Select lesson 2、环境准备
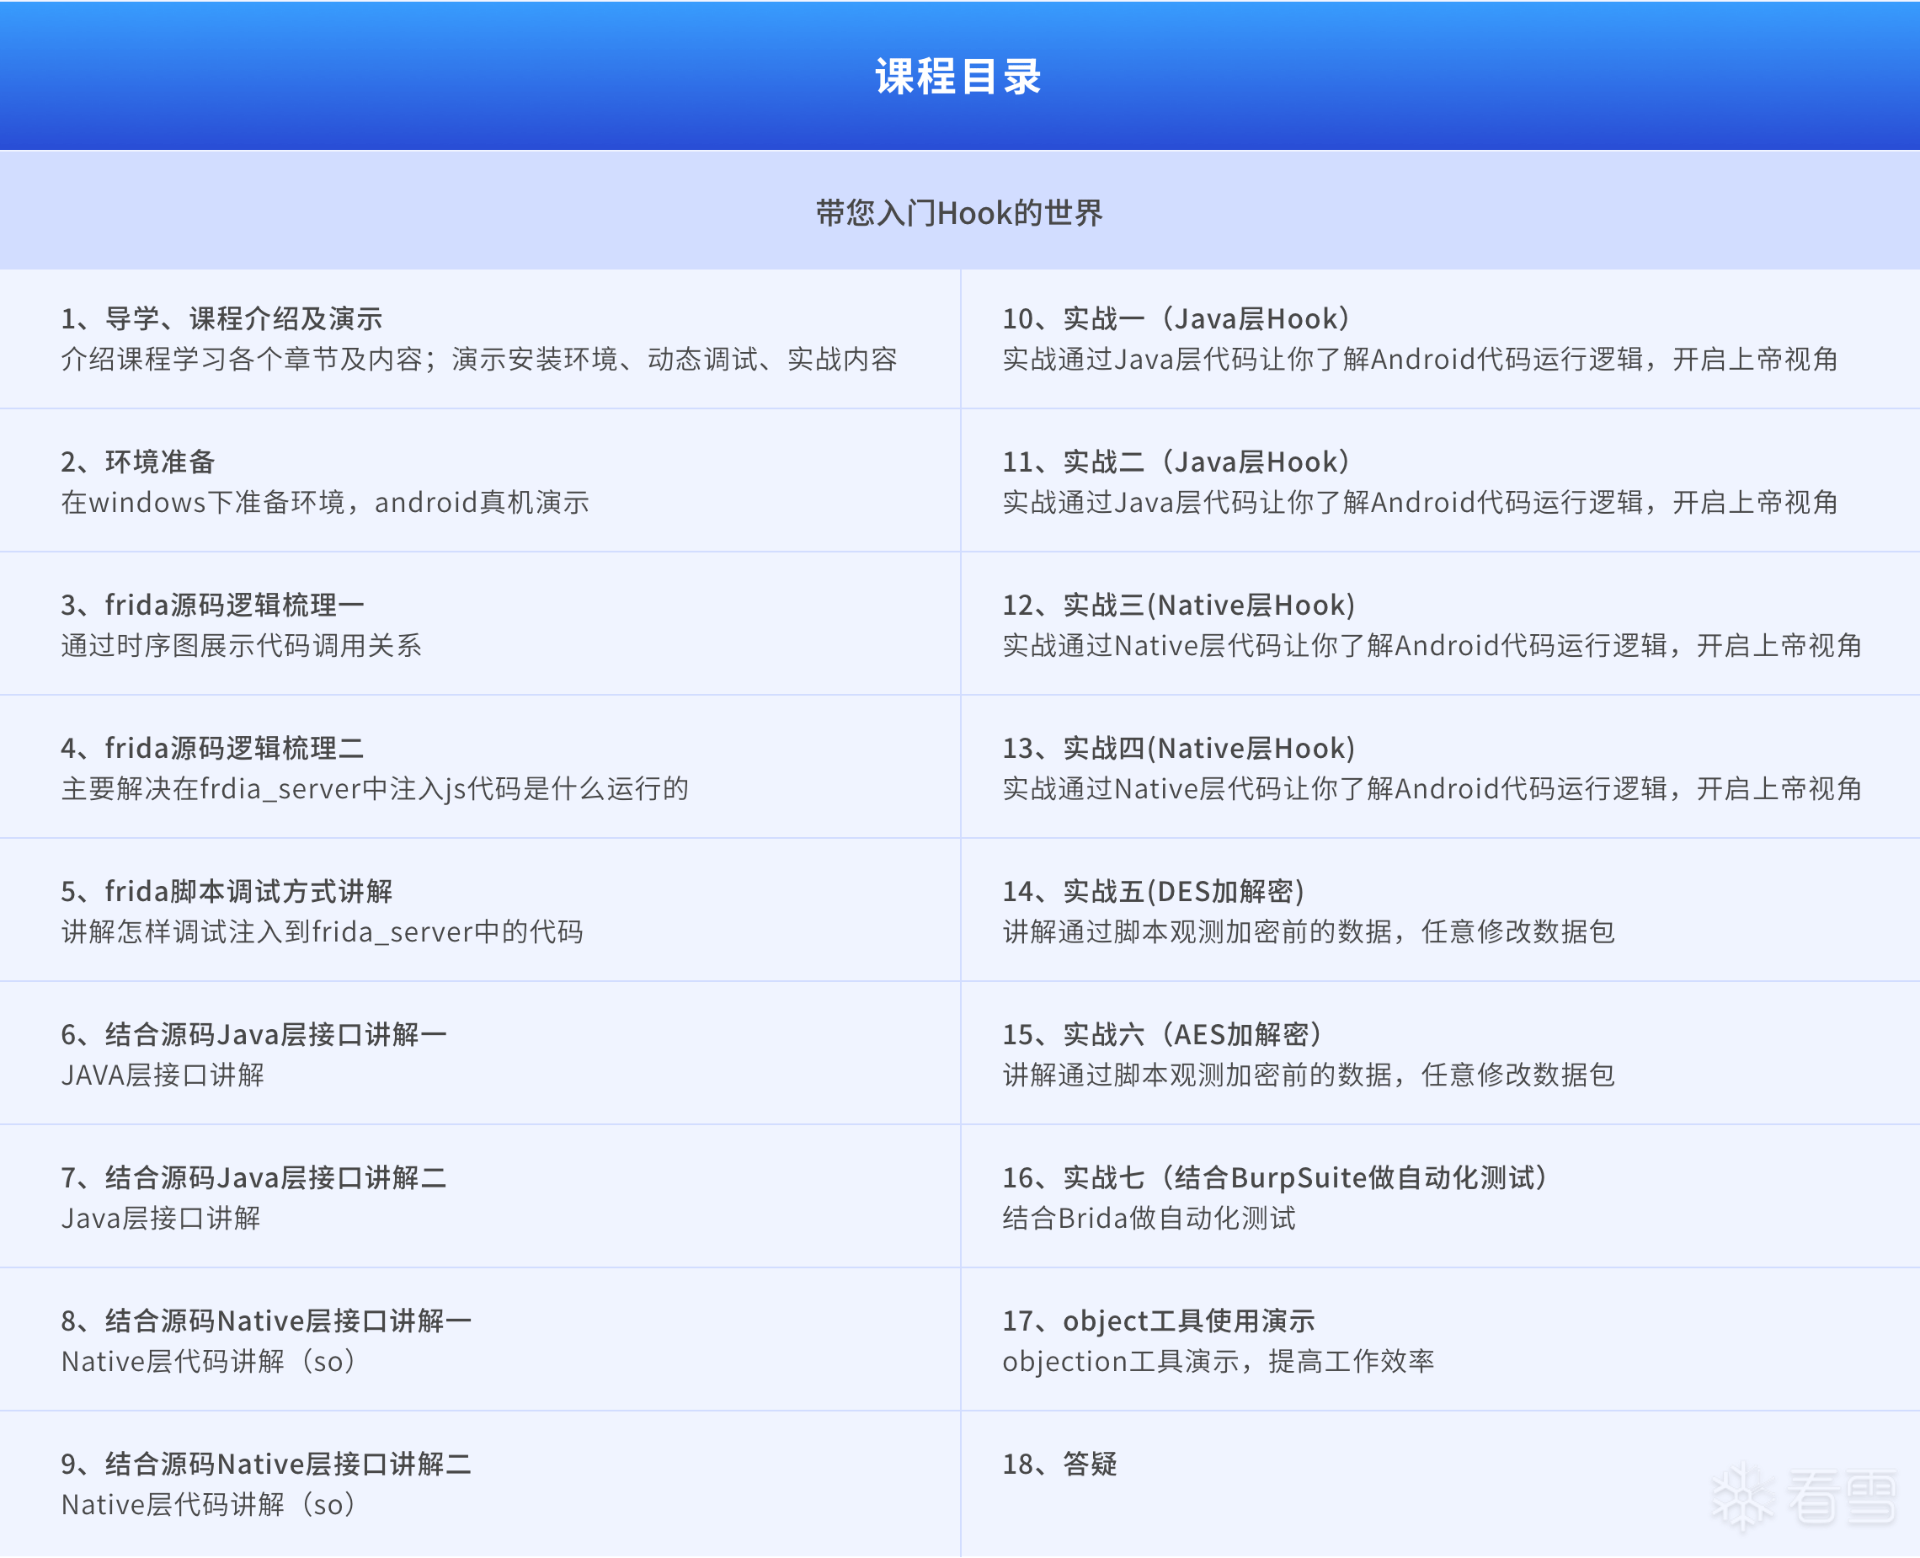 pyautogui.click(x=138, y=462)
